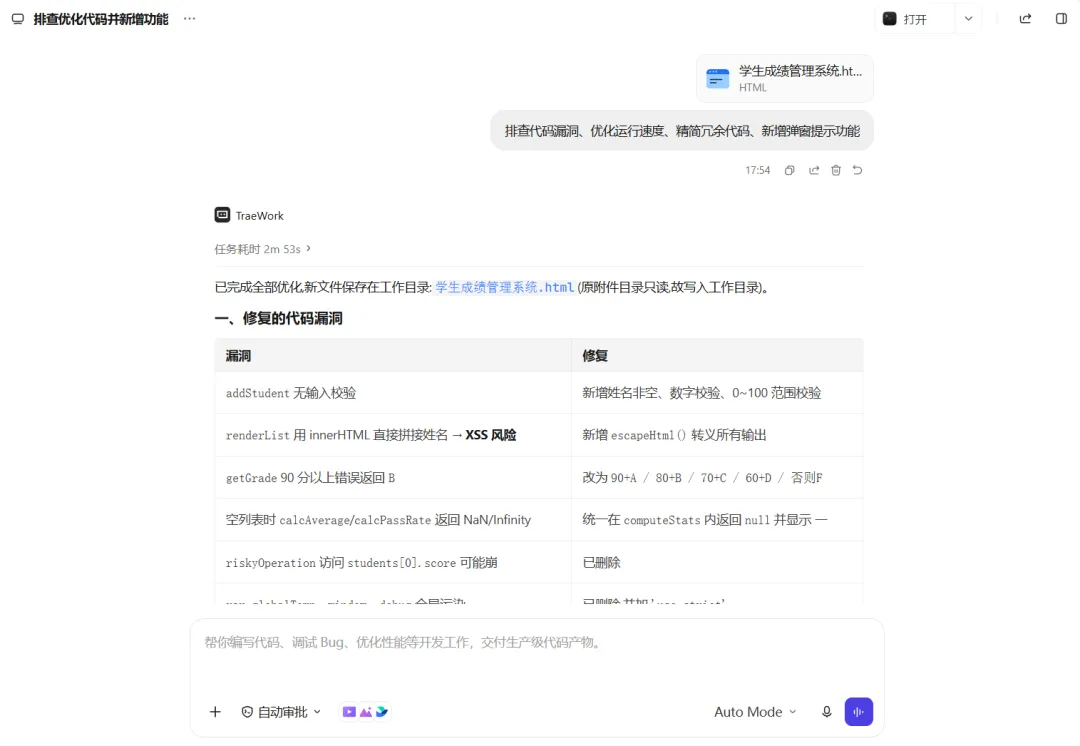This screenshot has width=1080, height=746.
Task: Open the 学生成绩管理系统 HTML attachment card
Action: coord(785,79)
